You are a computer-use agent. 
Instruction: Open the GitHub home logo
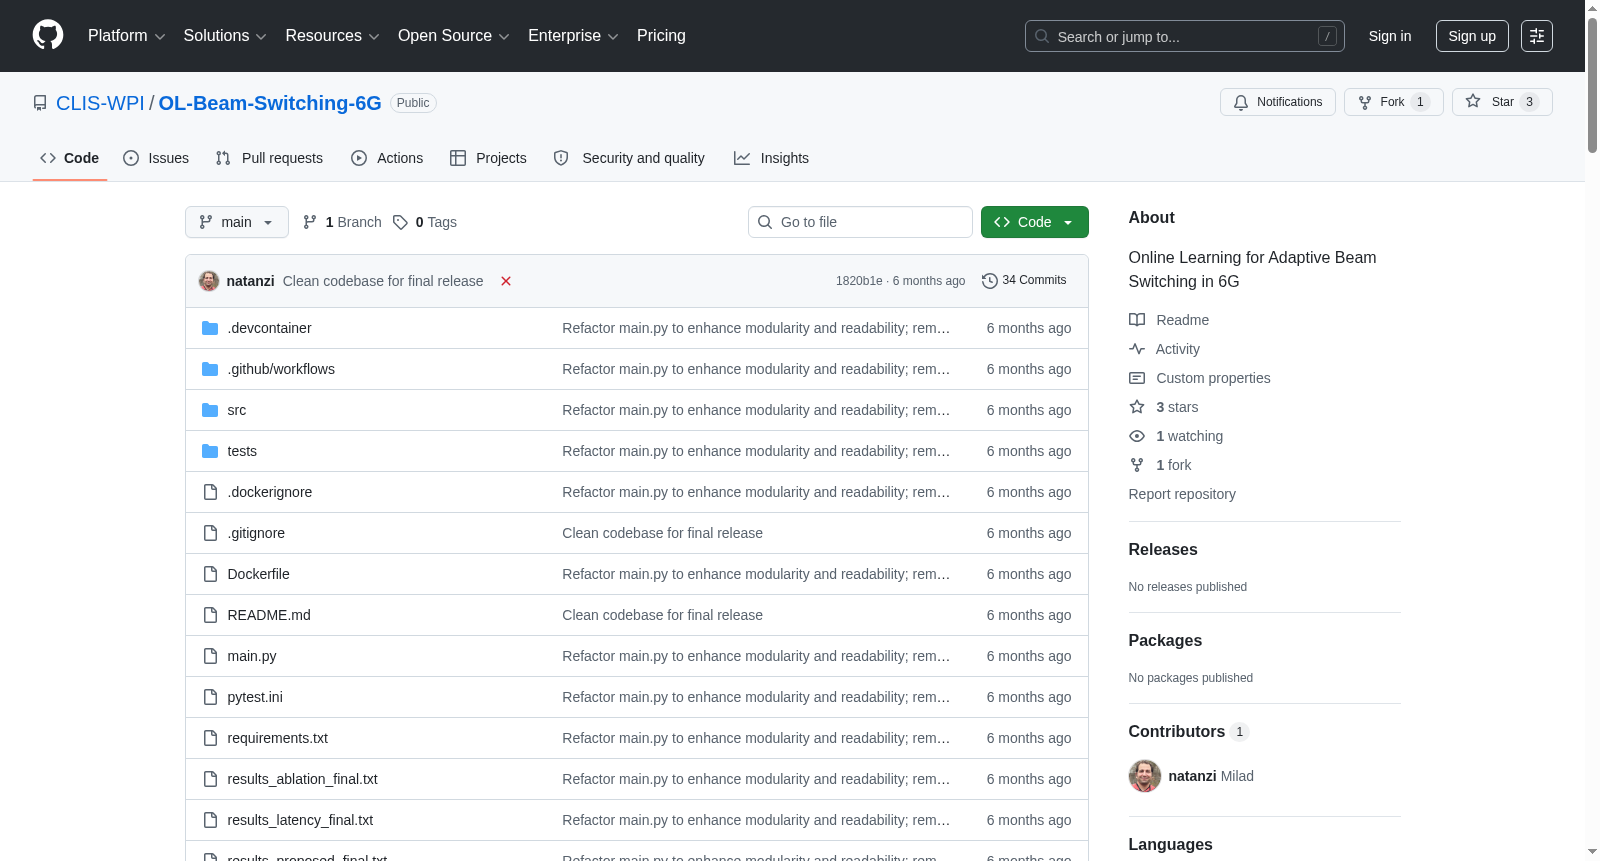tap(48, 35)
